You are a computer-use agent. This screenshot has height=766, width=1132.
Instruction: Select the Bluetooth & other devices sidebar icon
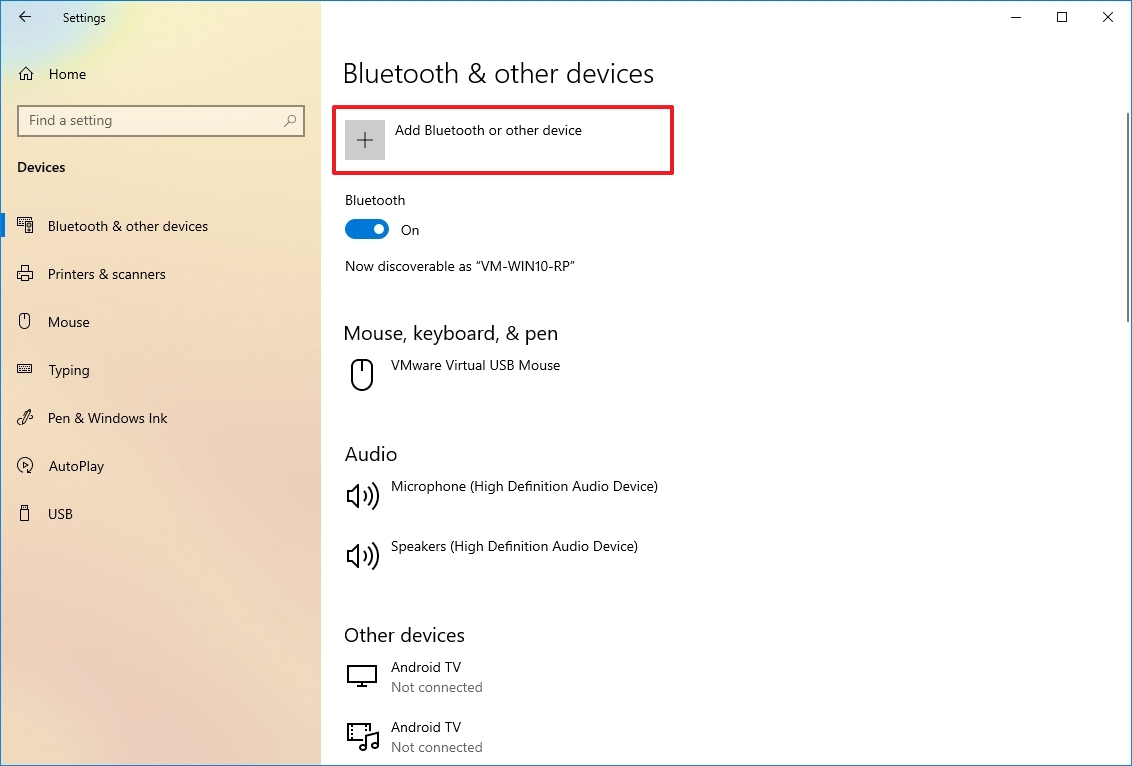point(25,226)
